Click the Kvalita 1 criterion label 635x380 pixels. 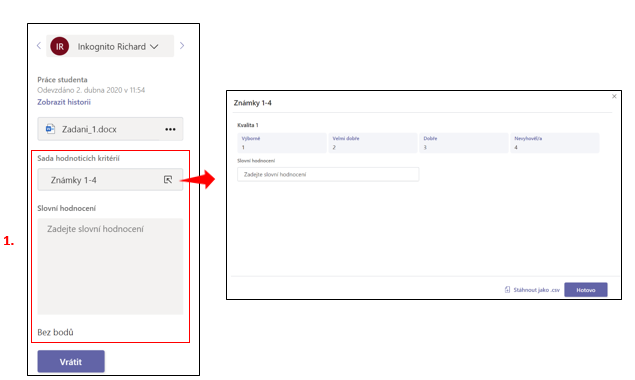[x=248, y=125]
